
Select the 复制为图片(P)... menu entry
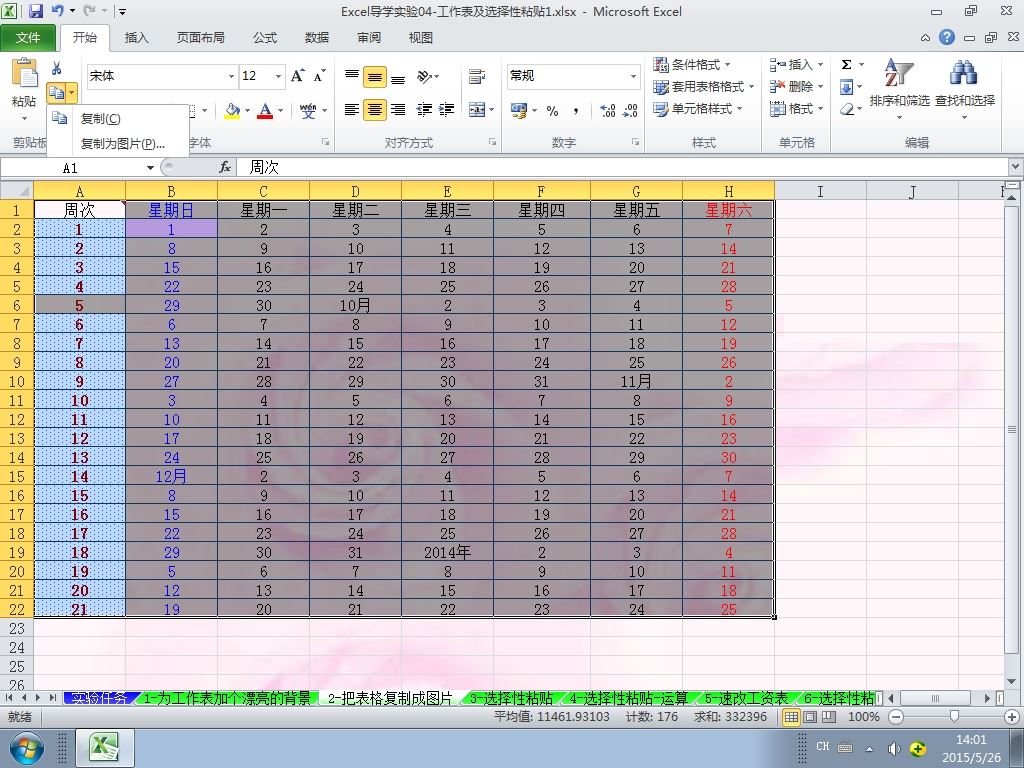(122, 144)
